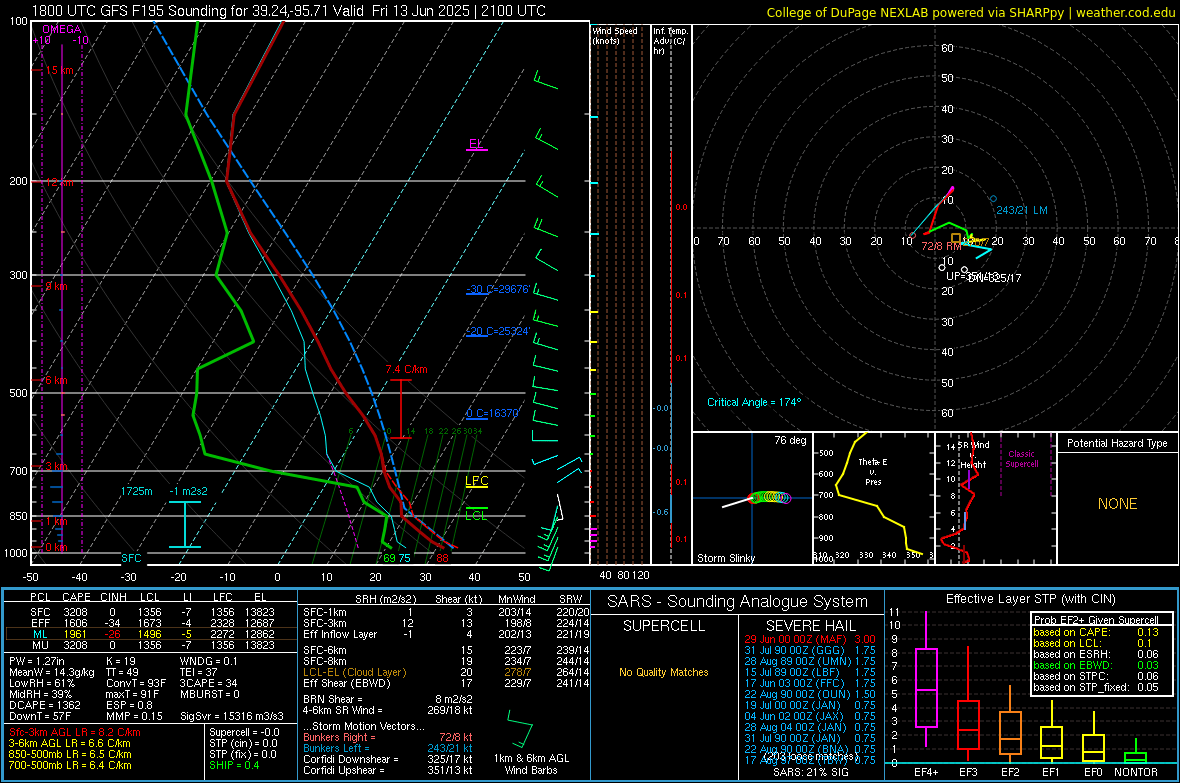Click the 76 deg slinky tilt value
Viewport: 1180px width, 783px height.
(x=790, y=440)
